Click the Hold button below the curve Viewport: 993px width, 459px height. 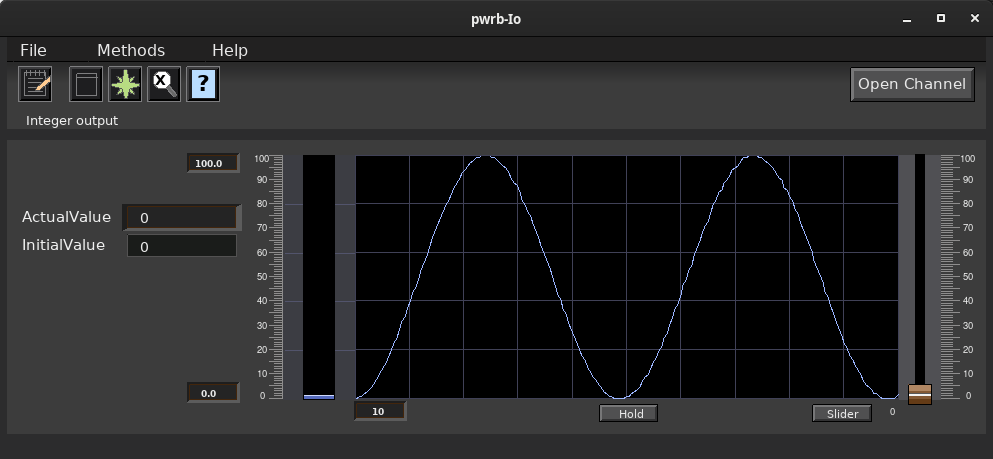point(628,413)
